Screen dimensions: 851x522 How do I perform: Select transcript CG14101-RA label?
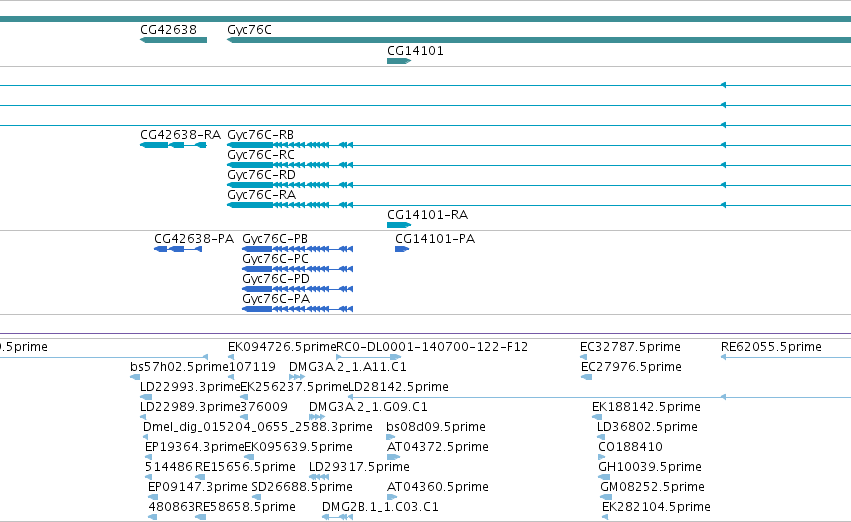tap(428, 215)
